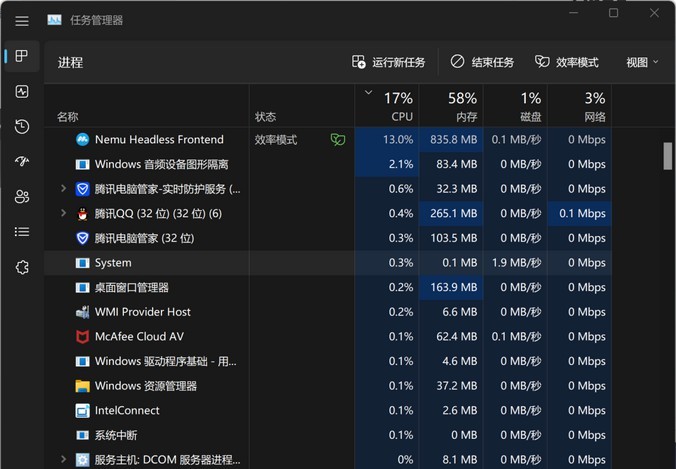The width and height of the screenshot is (676, 469).
Task: Click the green efficiency mode leaf icon
Action: click(x=338, y=140)
